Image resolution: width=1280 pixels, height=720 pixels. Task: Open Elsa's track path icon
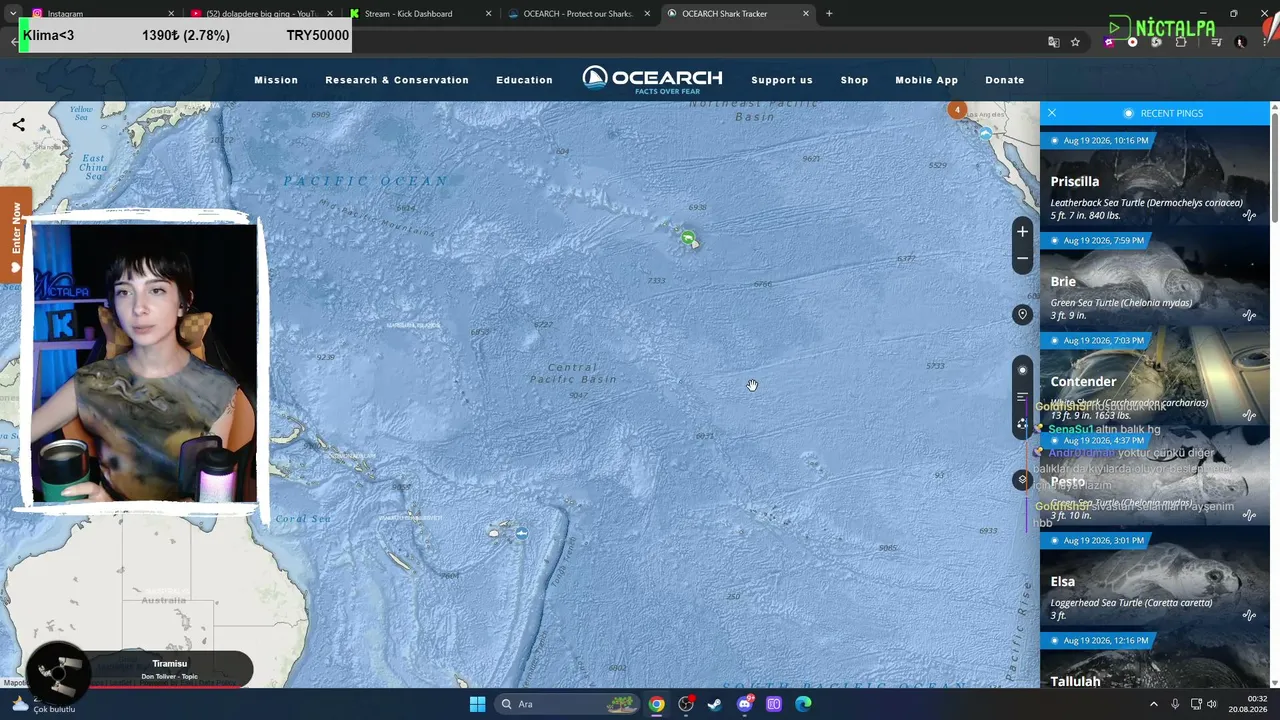tap(1249, 615)
